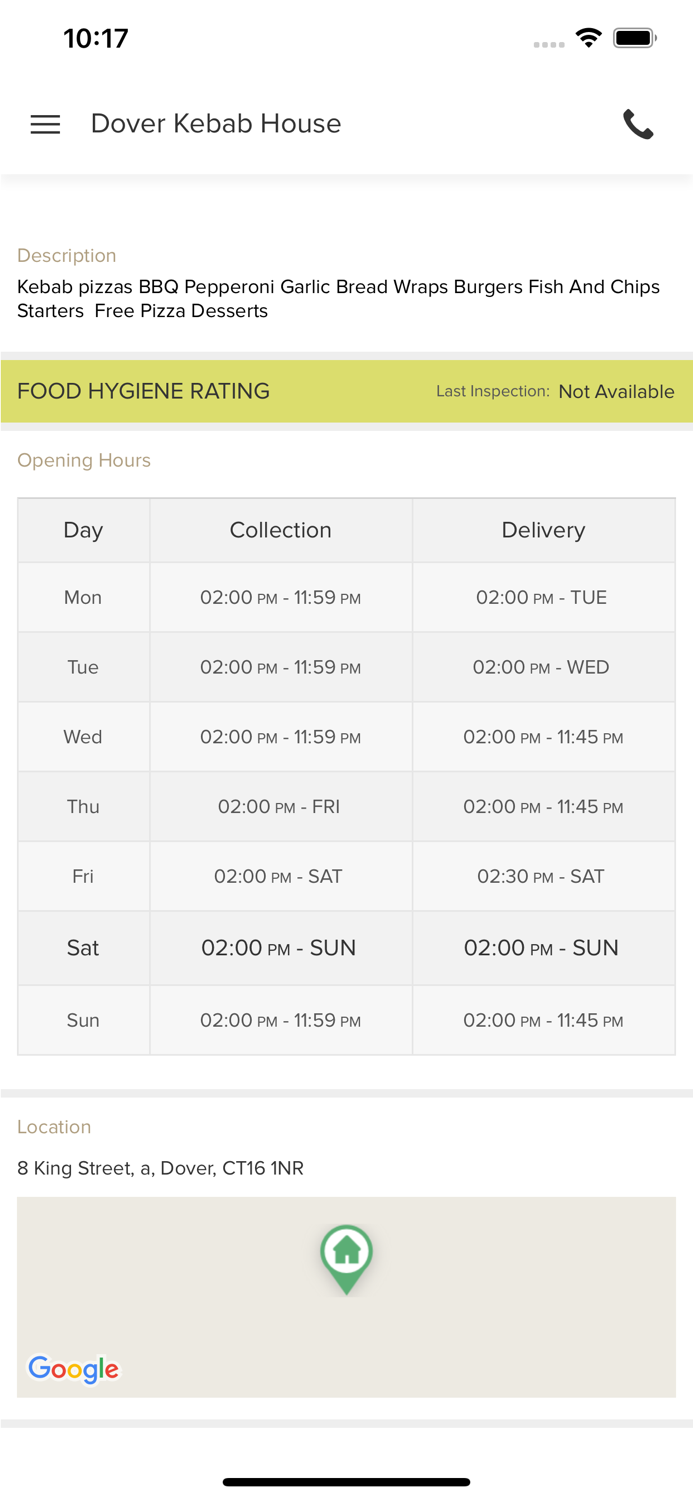Click the Google logo on map

pyautogui.click(x=73, y=1368)
